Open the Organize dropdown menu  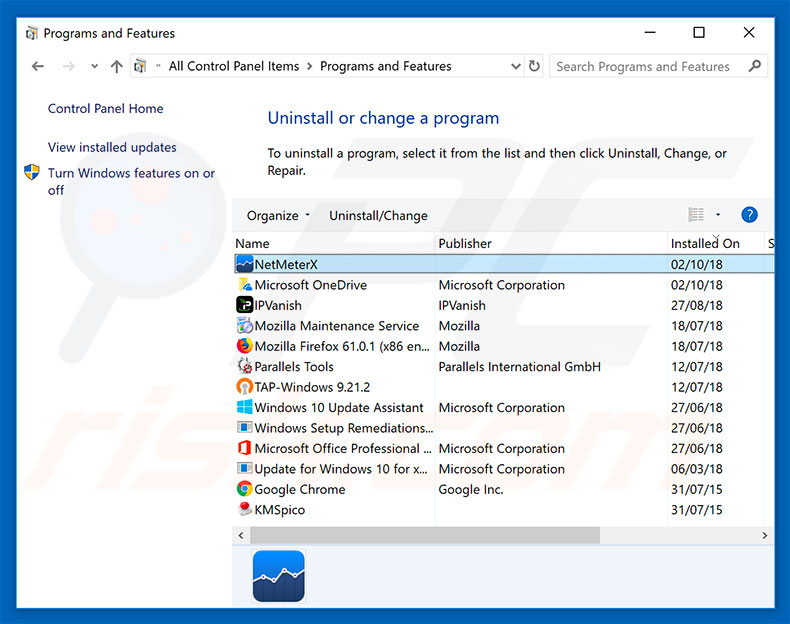[278, 216]
